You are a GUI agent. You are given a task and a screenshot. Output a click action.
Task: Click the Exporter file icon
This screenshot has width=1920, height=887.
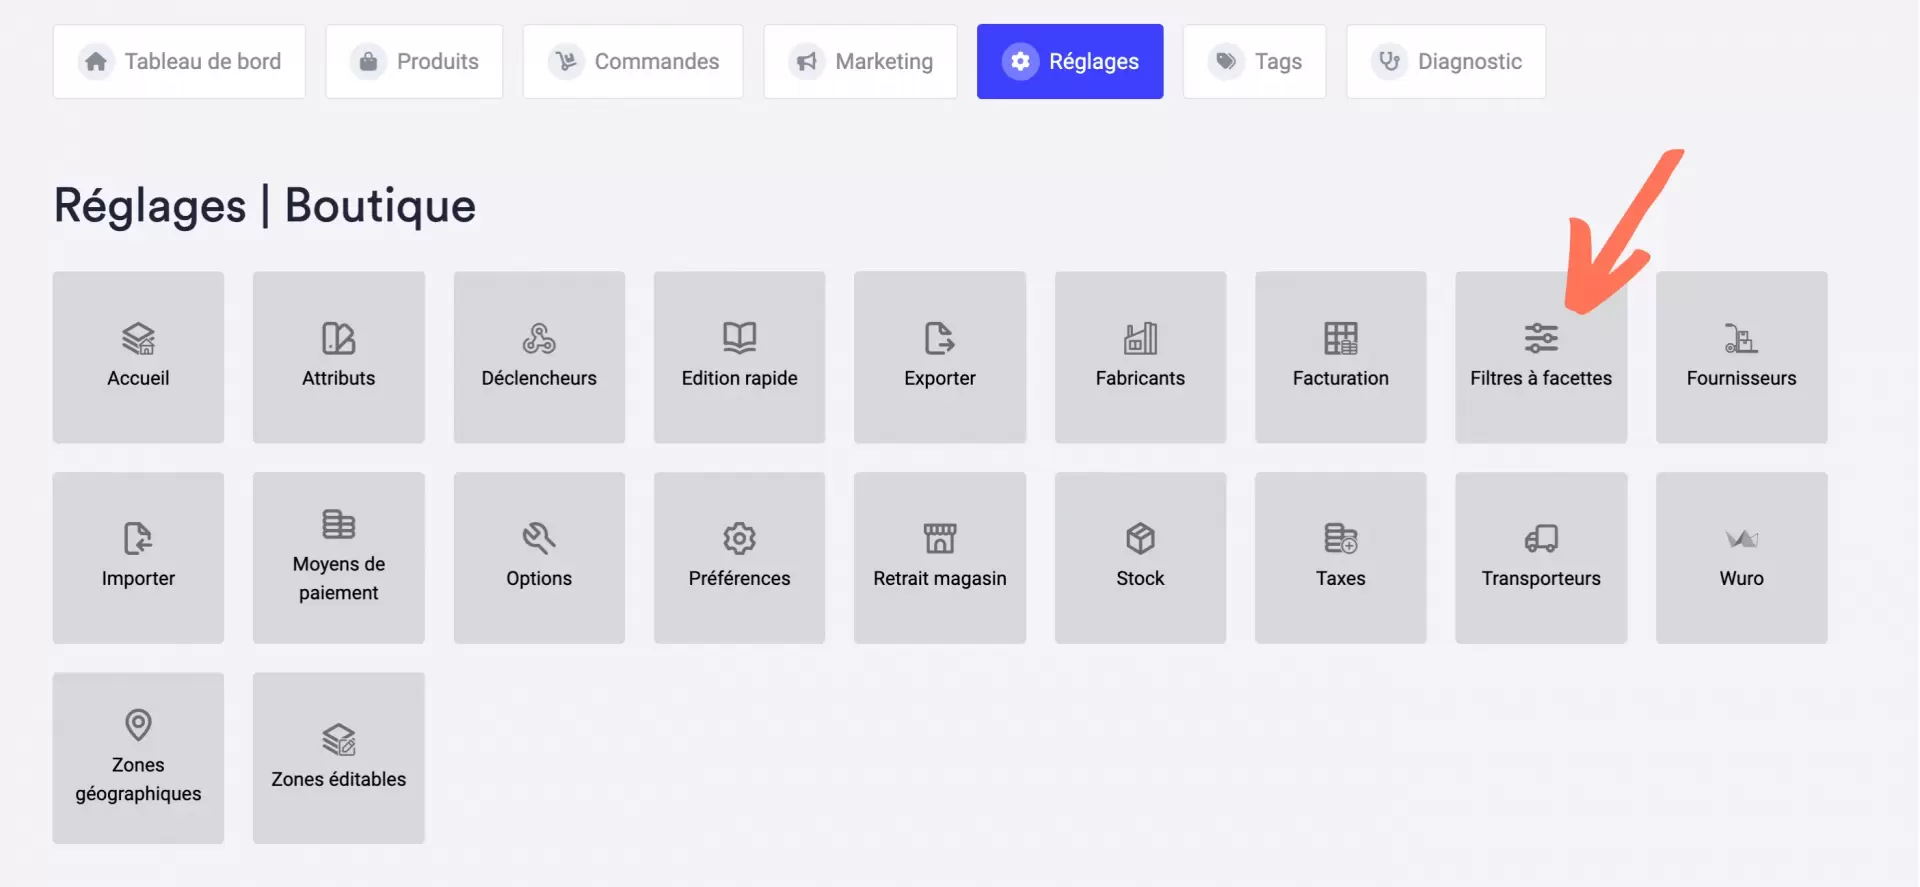tap(940, 339)
